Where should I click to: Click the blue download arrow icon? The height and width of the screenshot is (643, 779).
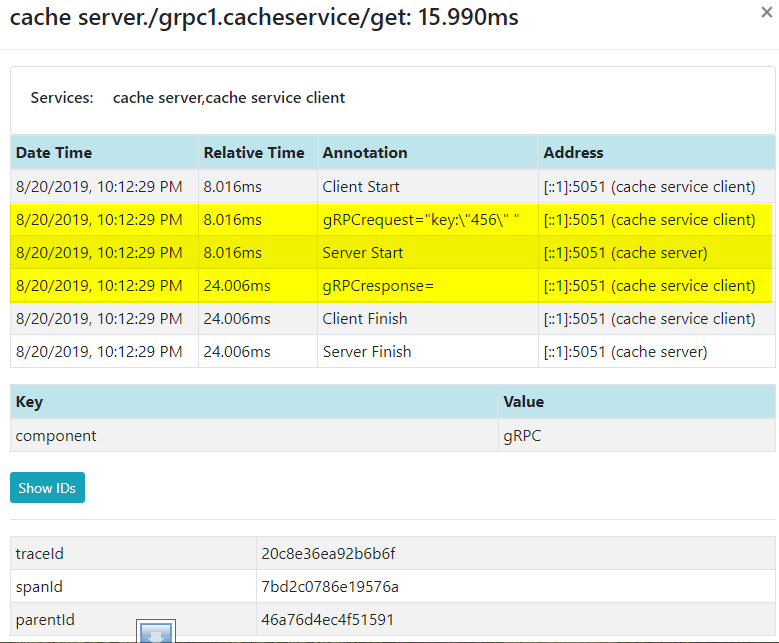click(156, 632)
